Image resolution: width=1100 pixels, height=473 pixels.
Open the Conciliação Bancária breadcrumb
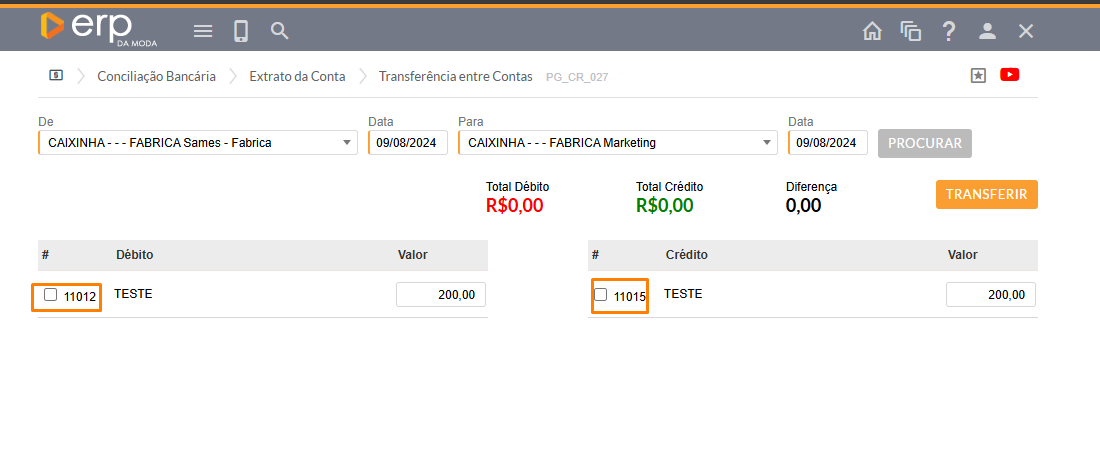pos(156,76)
